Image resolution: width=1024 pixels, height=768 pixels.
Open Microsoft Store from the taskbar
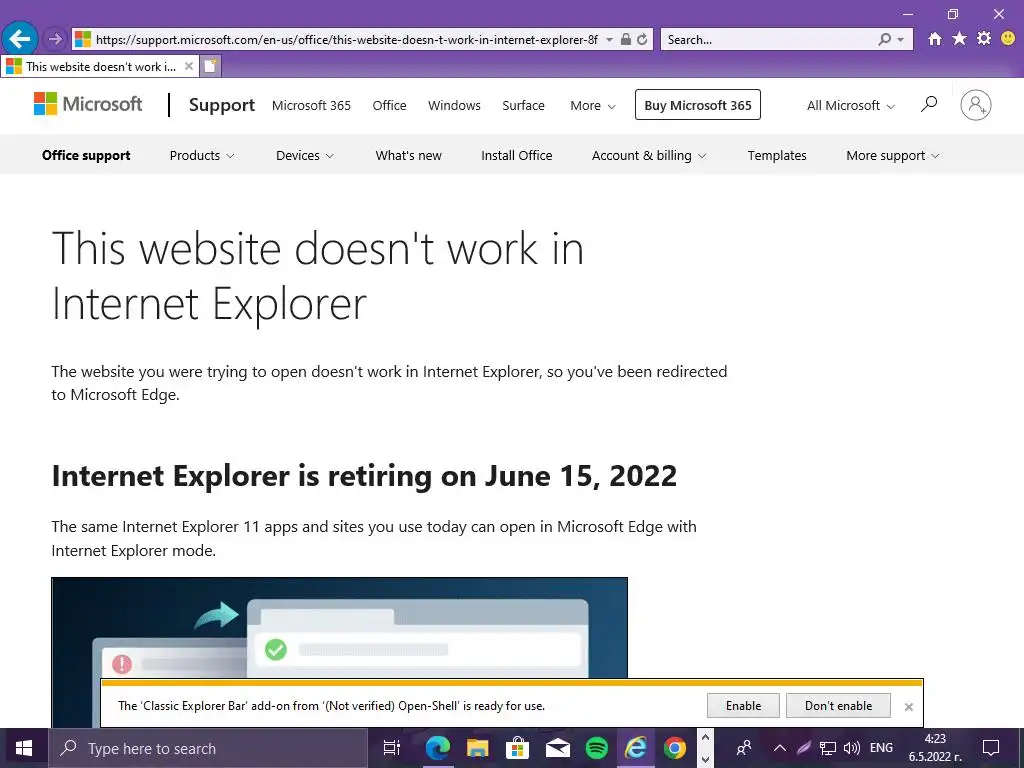pos(517,748)
